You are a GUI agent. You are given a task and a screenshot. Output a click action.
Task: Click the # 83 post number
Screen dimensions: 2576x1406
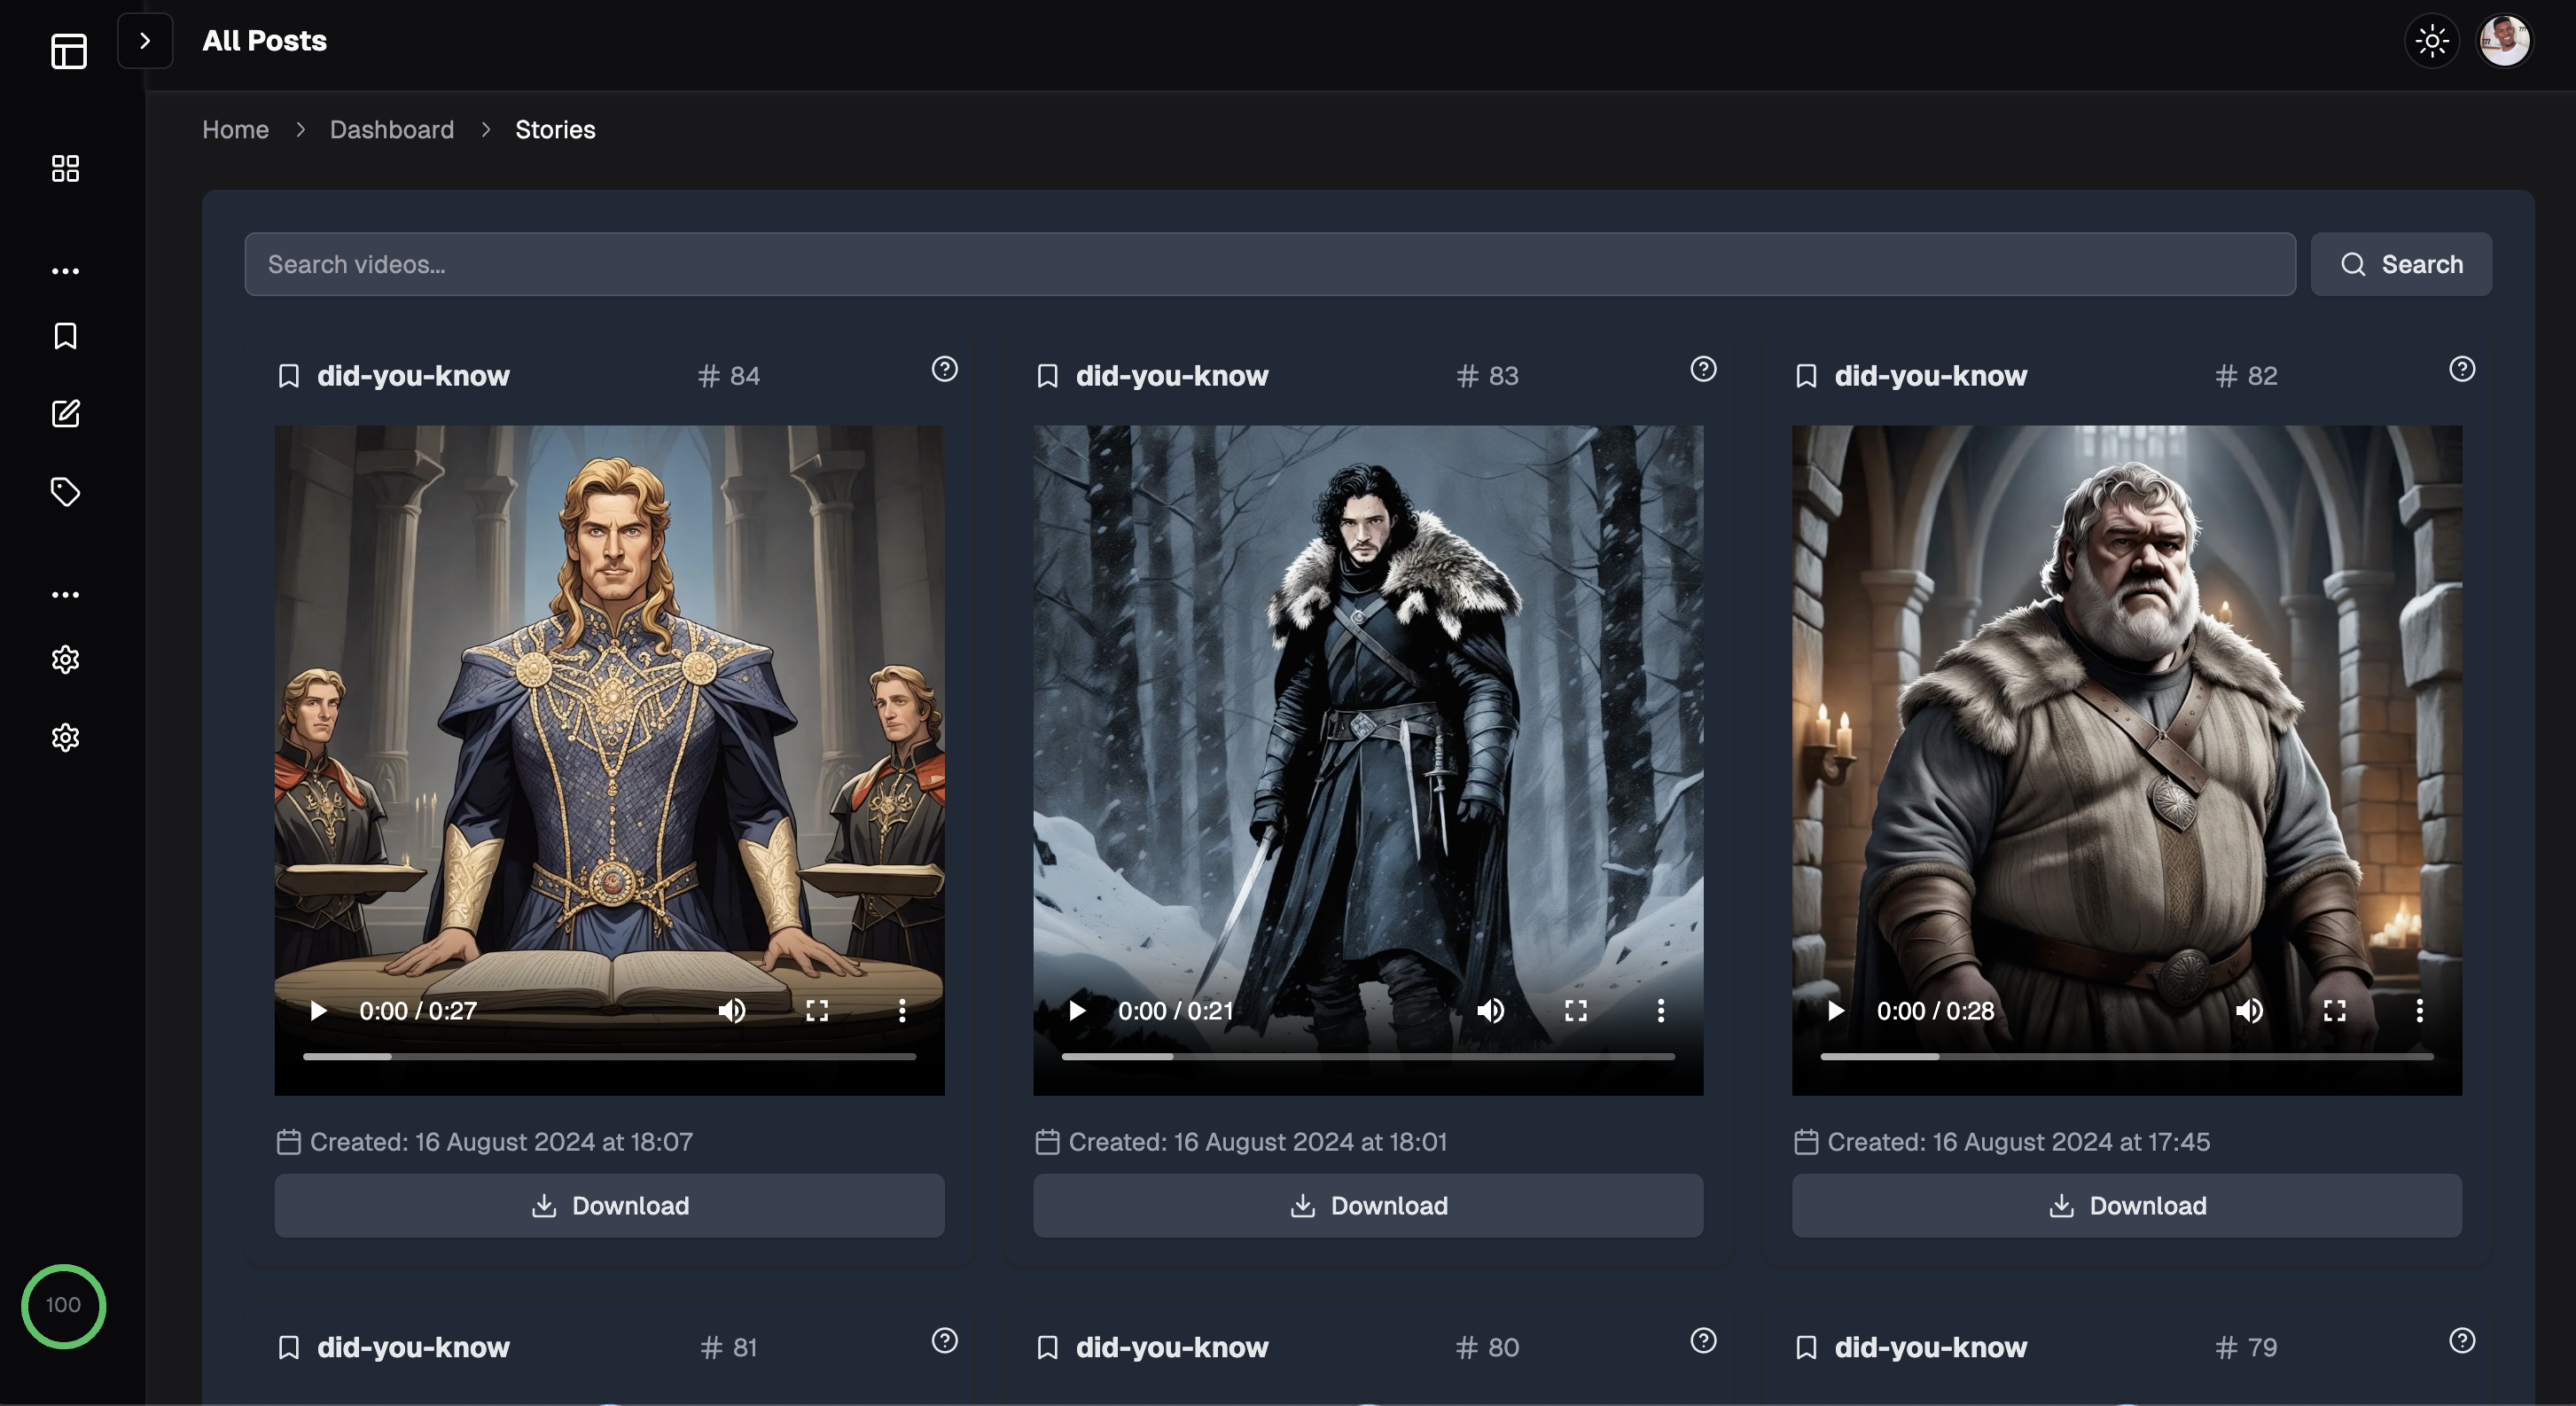coord(1488,376)
